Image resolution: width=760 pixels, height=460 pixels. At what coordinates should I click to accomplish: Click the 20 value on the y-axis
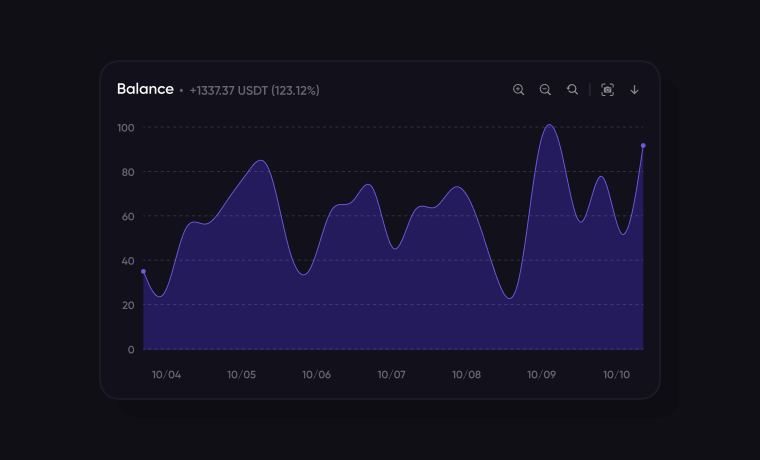pos(127,305)
